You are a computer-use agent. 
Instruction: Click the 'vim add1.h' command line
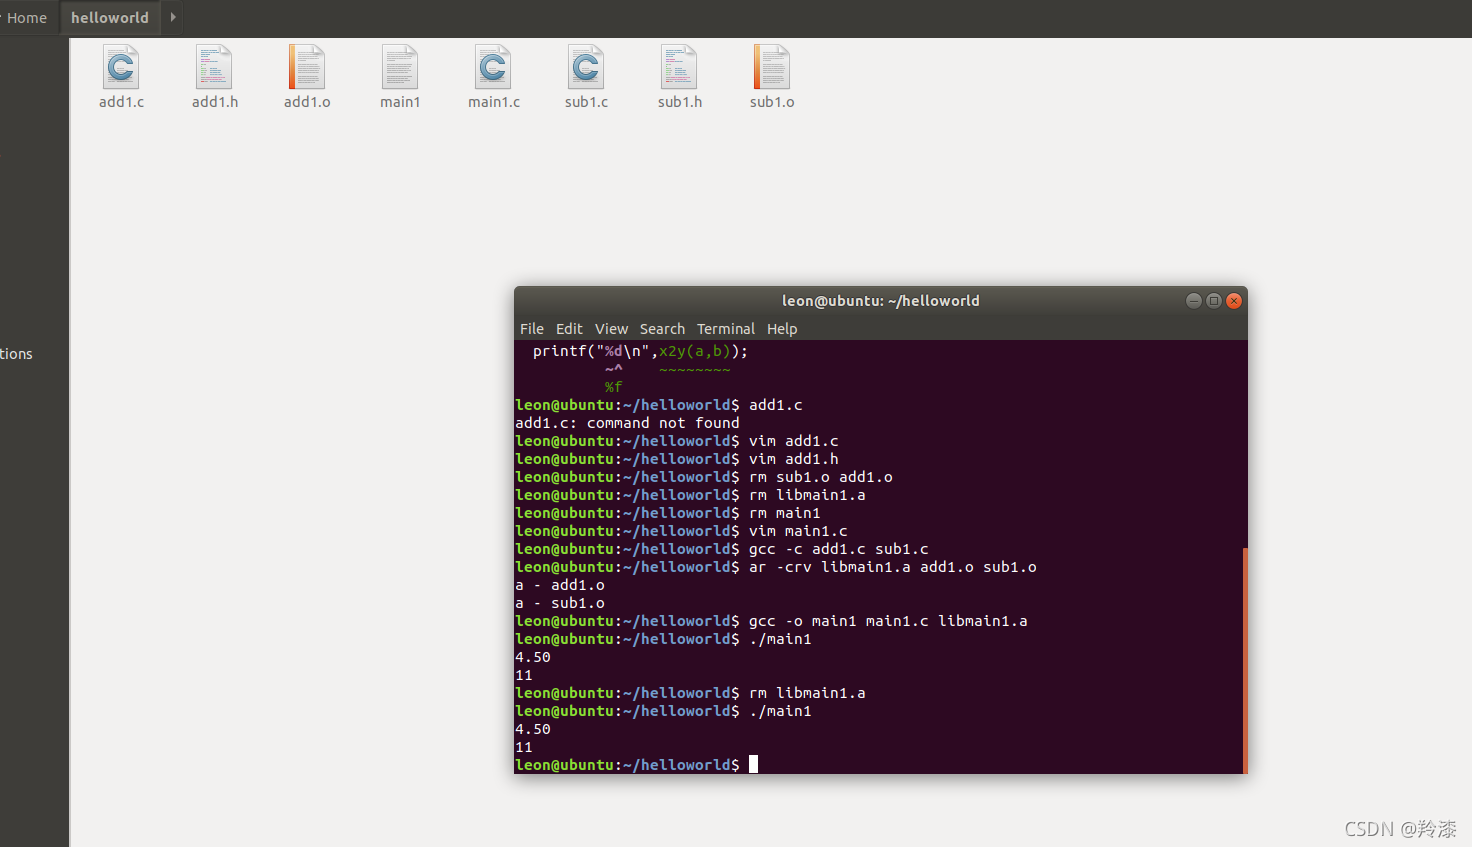793,459
